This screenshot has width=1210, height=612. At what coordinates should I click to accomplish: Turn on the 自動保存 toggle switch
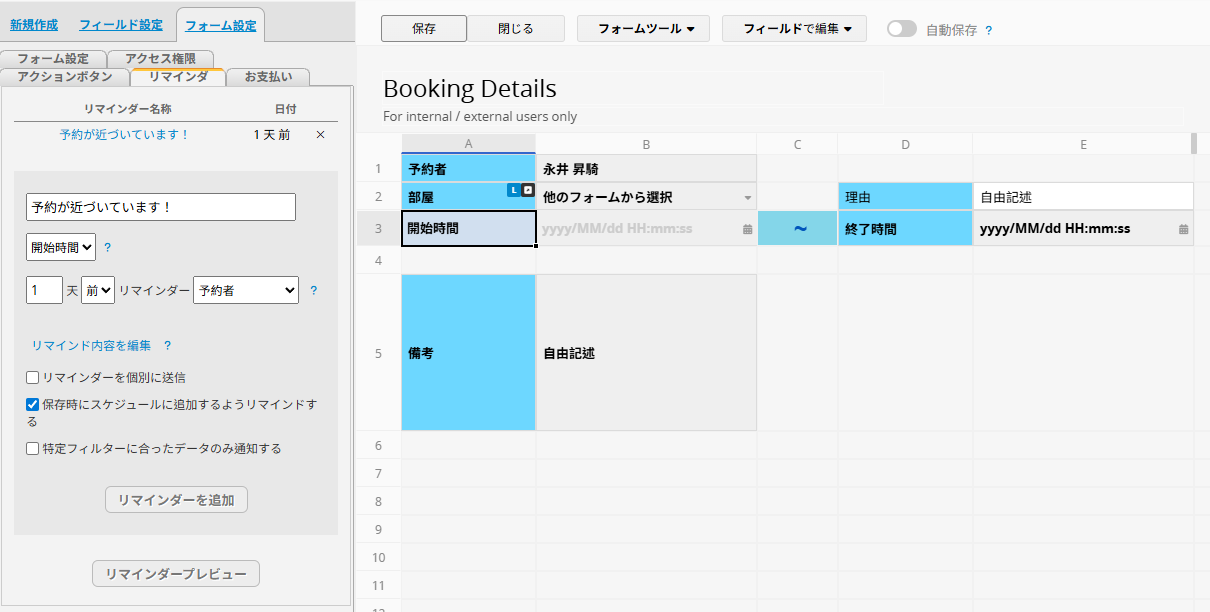pyautogui.click(x=901, y=29)
